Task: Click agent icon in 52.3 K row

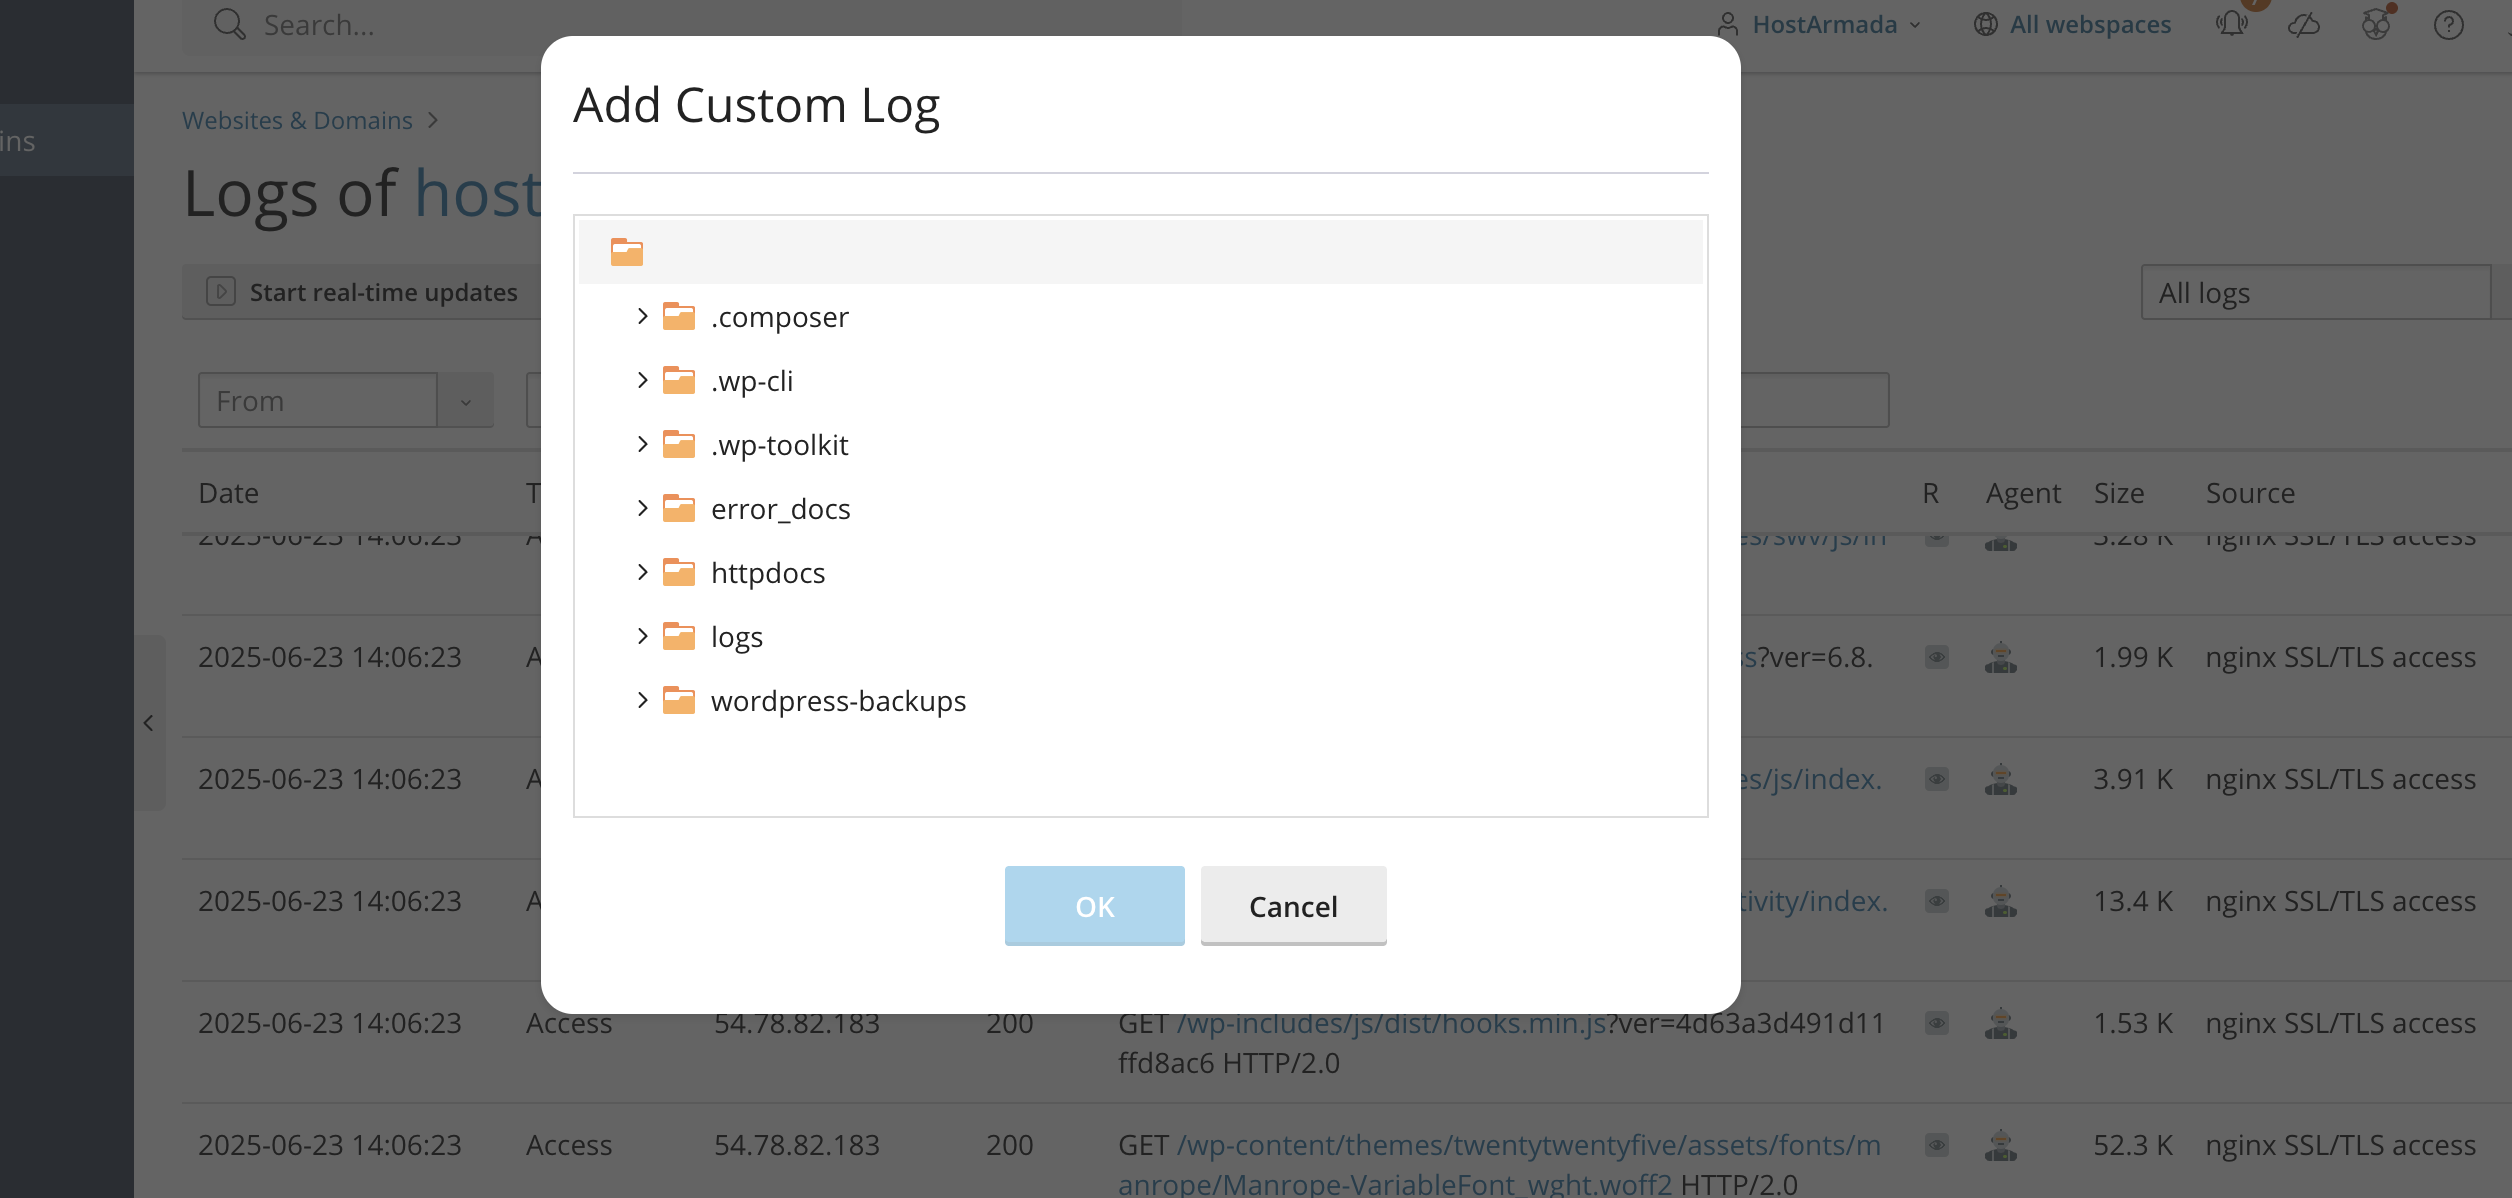Action: 2001,1145
